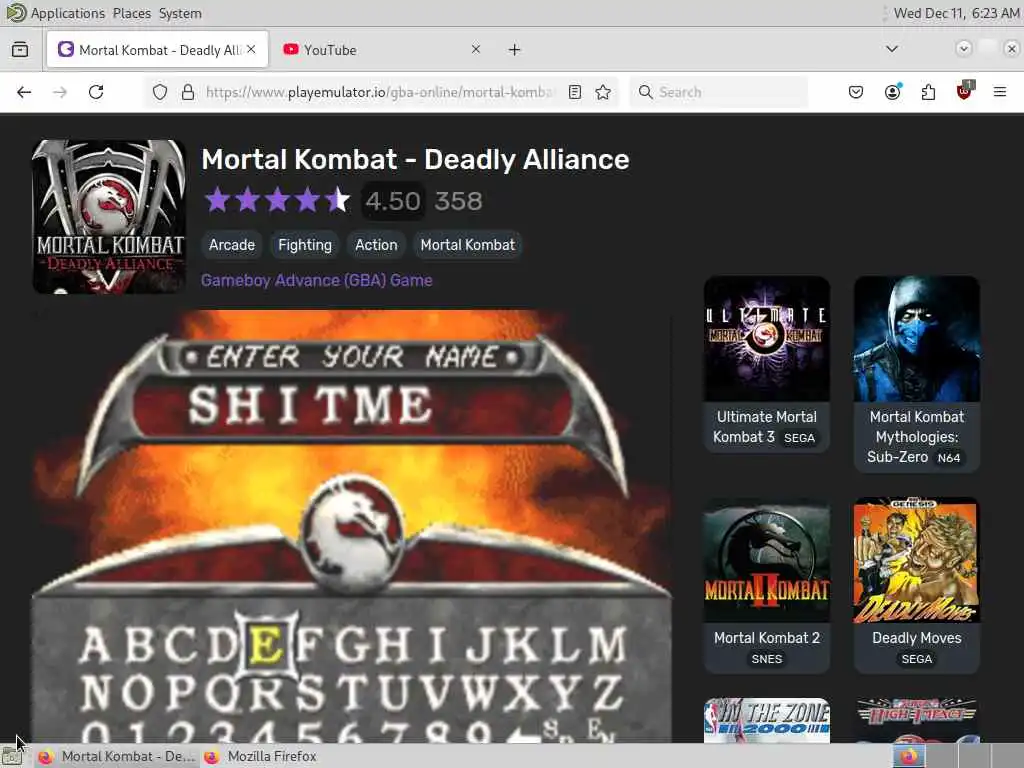Open the uBlock Origin extension icon
The height and width of the screenshot is (768, 1024).
pos(965,91)
